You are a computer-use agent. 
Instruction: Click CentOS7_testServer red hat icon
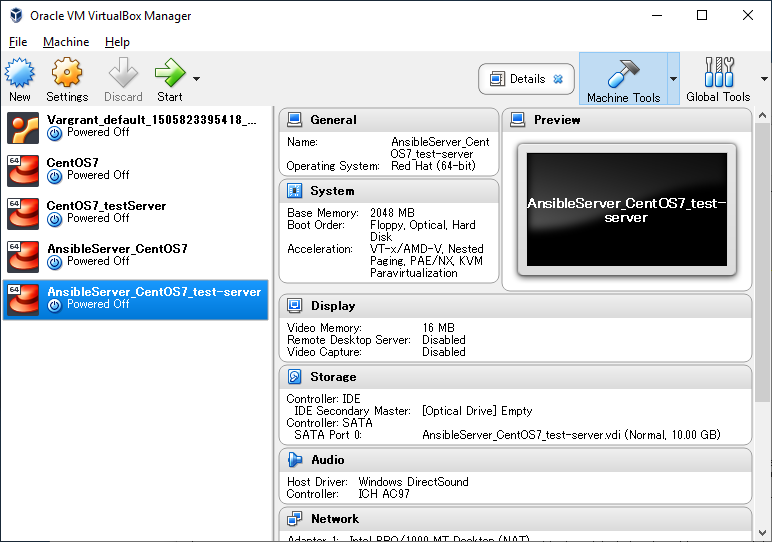point(23,214)
